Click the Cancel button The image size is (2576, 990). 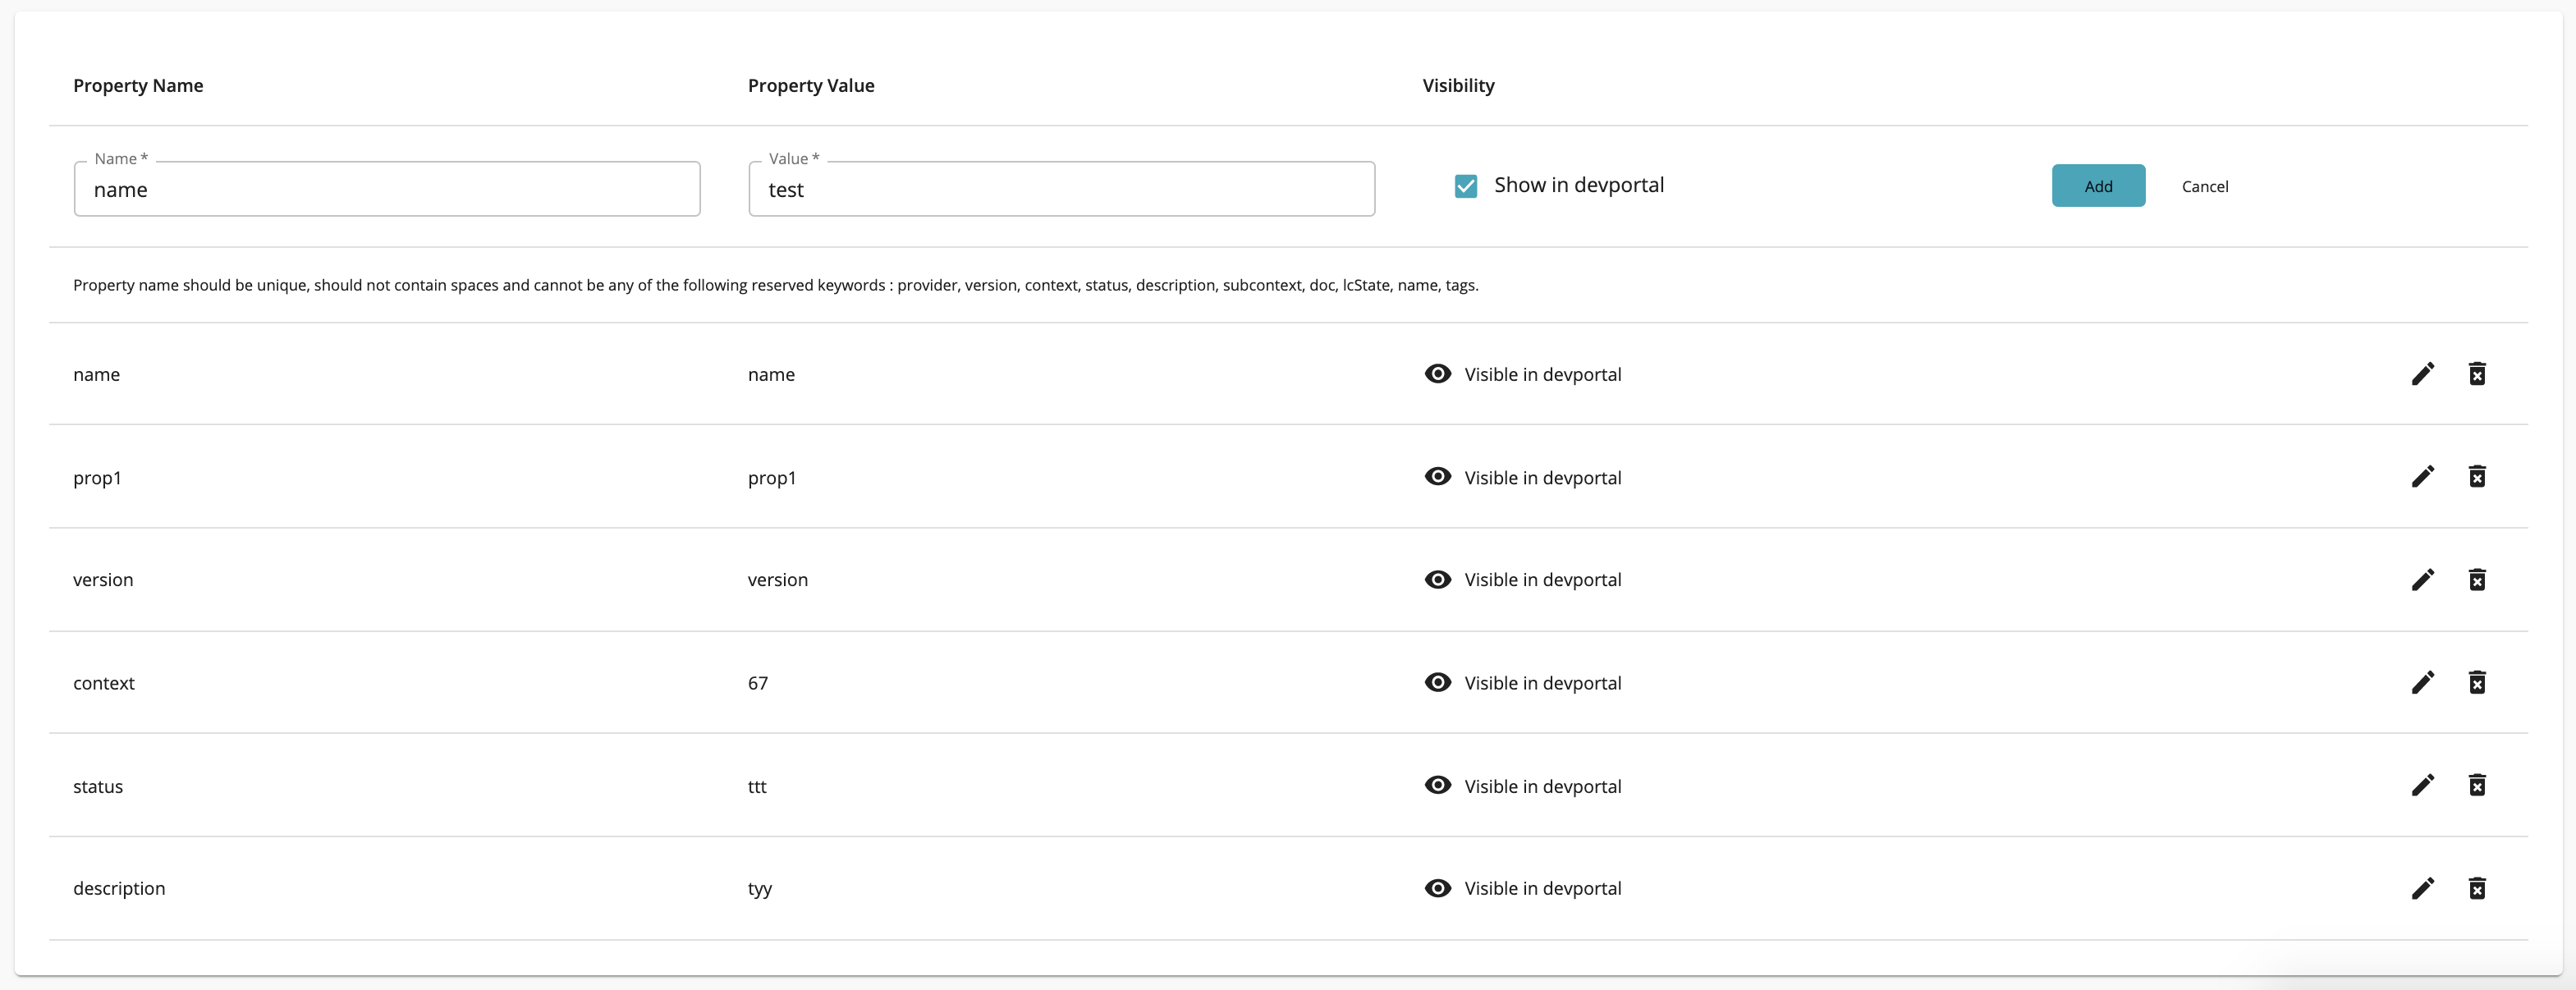pyautogui.click(x=2205, y=186)
